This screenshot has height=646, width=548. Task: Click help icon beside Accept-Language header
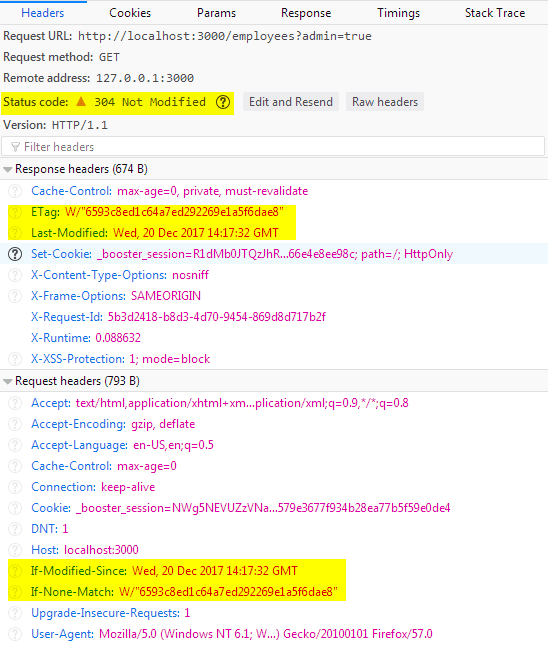[x=15, y=445]
